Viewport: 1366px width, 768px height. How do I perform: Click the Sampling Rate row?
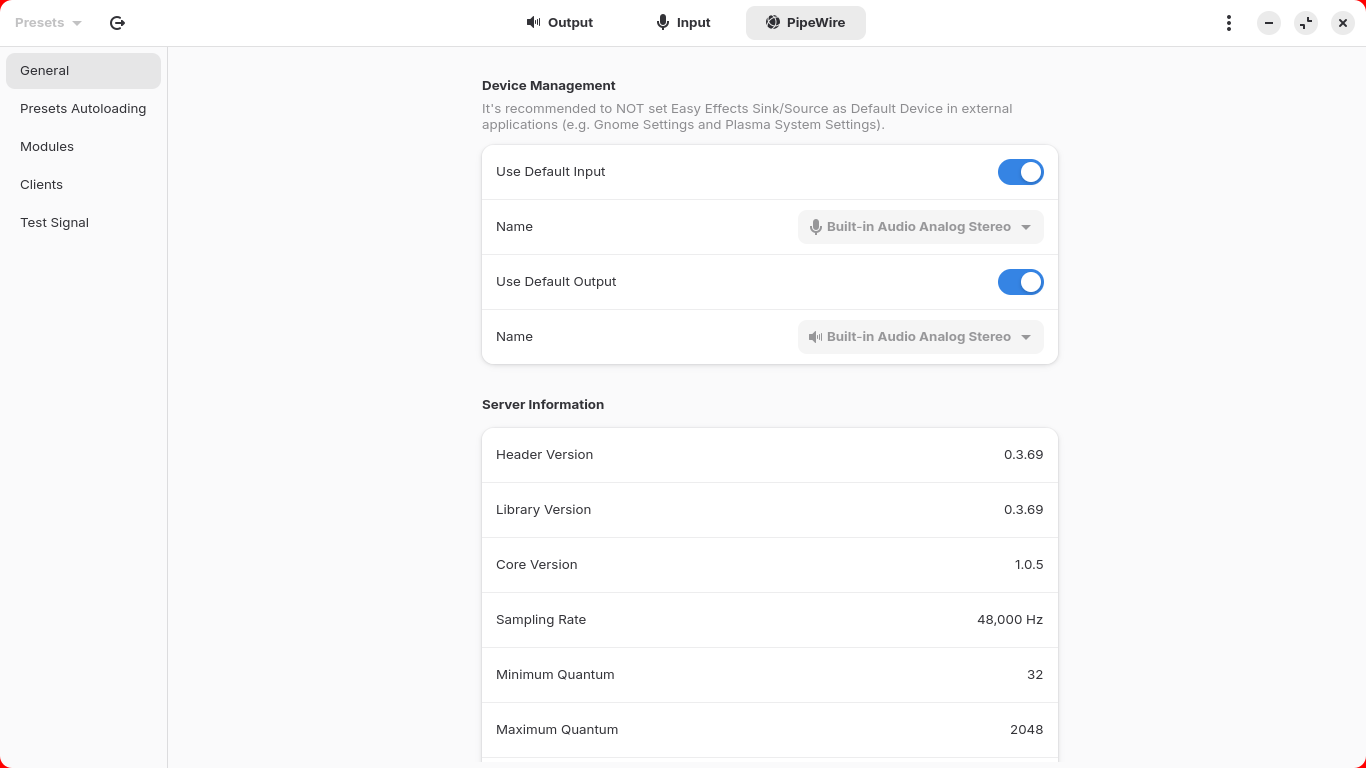click(x=769, y=620)
